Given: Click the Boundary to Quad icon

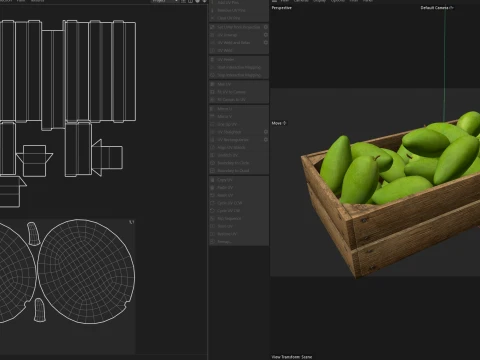Looking at the screenshot, I should (213, 171).
